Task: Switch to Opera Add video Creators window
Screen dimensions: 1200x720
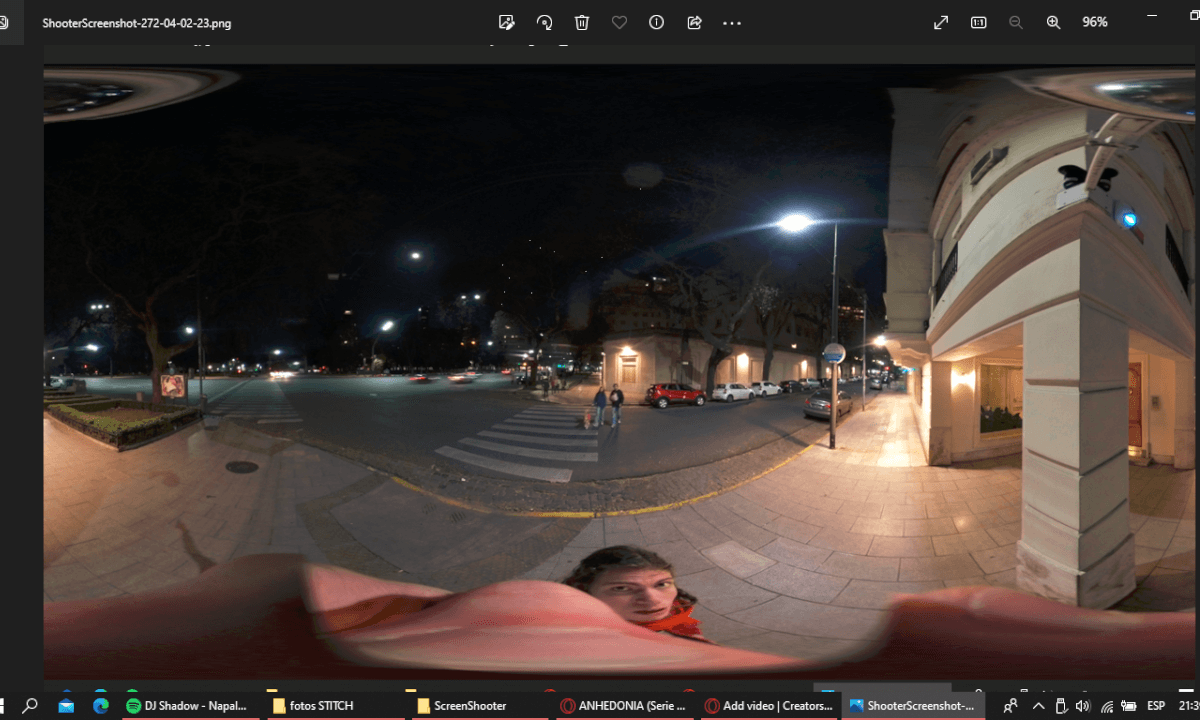Action: click(768, 706)
